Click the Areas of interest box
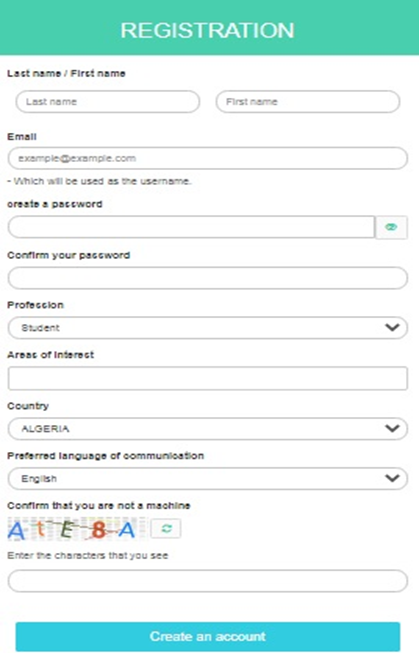 (x=207, y=378)
